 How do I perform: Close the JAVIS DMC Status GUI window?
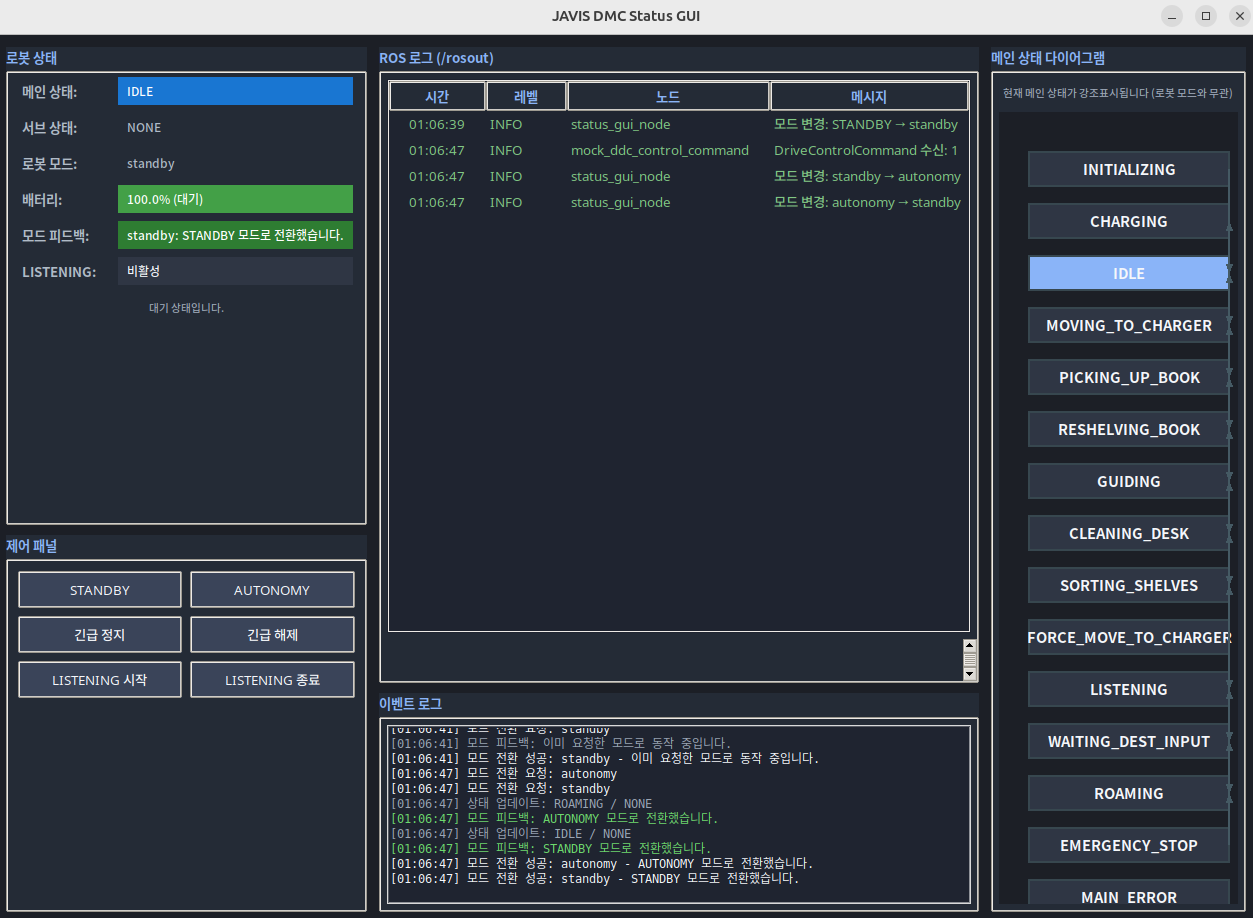tap(1239, 16)
